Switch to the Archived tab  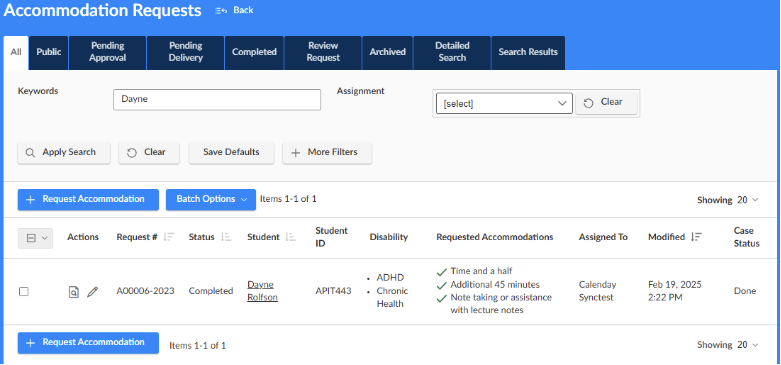(x=388, y=52)
